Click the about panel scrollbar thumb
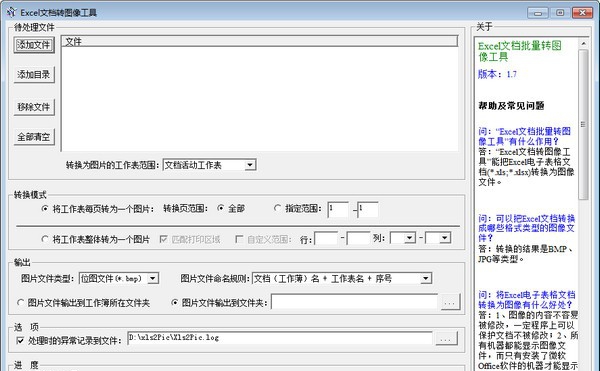Image resolution: width=600 pixels, height=371 pixels. coord(584,125)
